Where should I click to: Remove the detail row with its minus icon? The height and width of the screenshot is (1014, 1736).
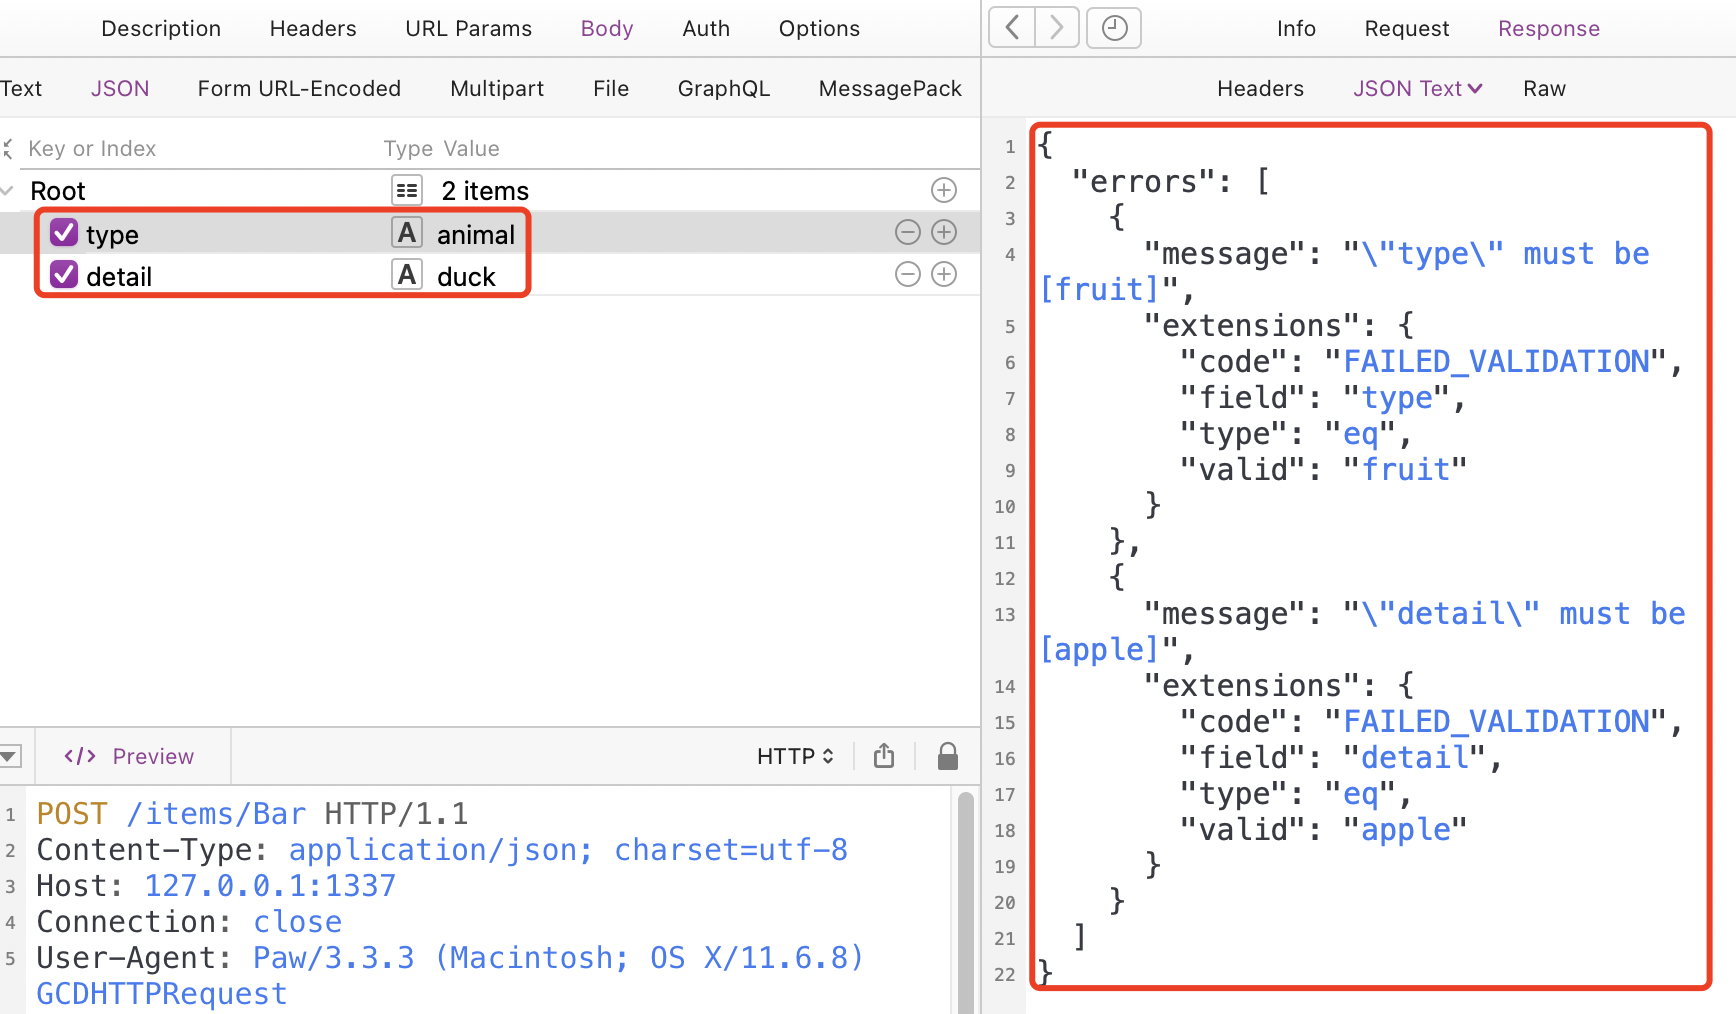pos(908,274)
